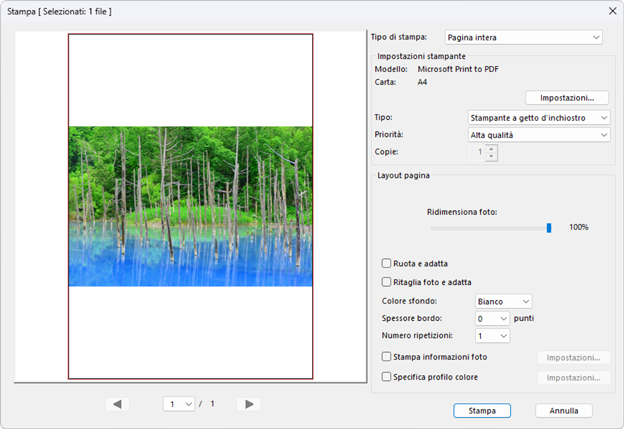Increase the Copie count with up arrow
The image size is (624, 429).
[491, 148]
